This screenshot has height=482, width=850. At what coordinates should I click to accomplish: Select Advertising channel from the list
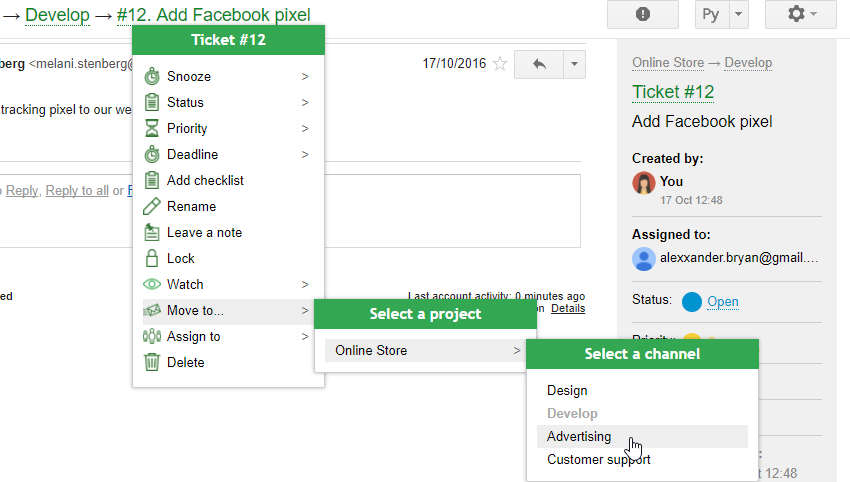coord(579,436)
